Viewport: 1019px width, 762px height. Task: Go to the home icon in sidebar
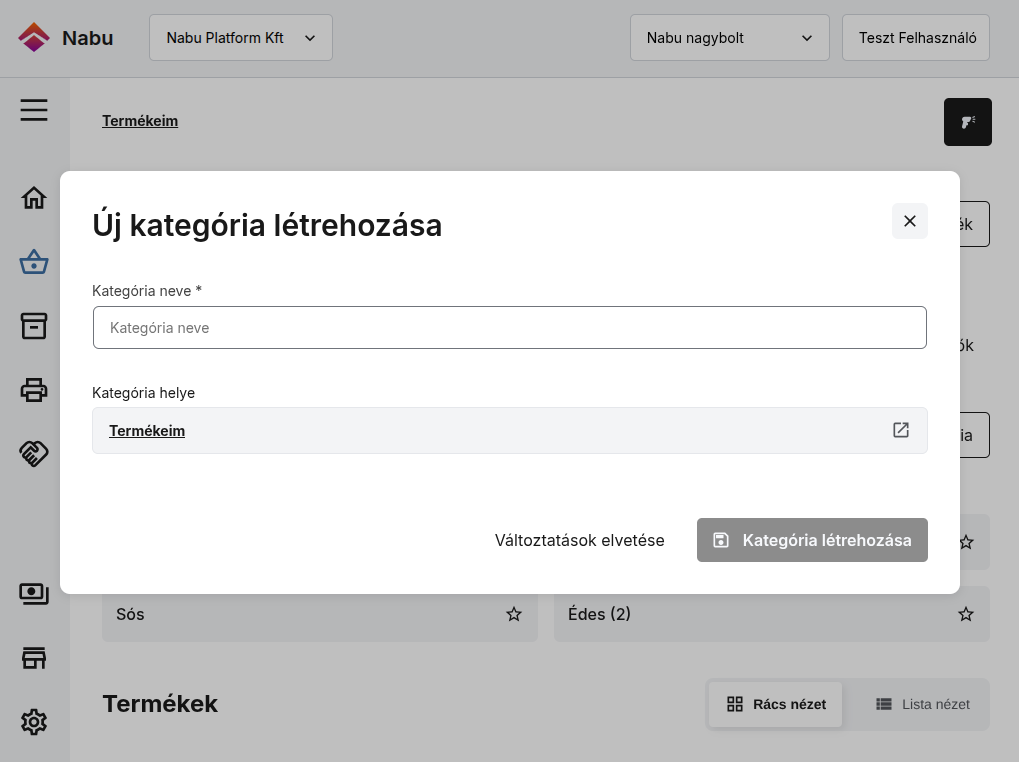34,198
